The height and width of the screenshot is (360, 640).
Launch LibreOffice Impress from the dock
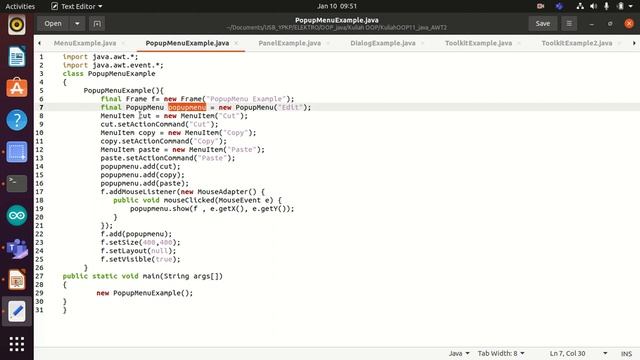16,280
